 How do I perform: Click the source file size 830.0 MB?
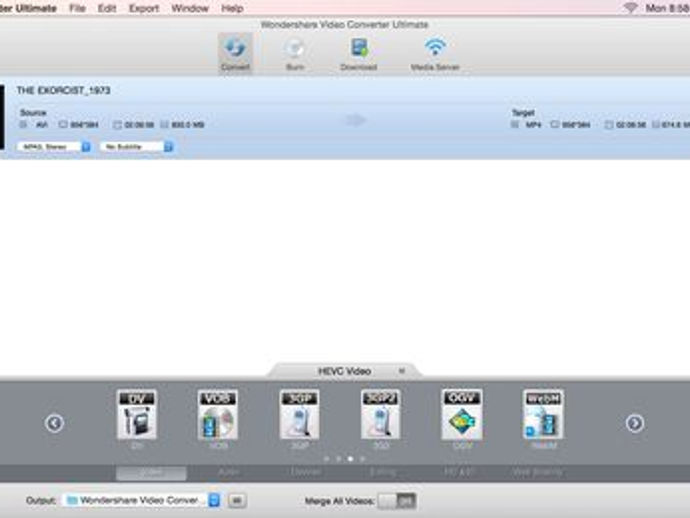188,125
